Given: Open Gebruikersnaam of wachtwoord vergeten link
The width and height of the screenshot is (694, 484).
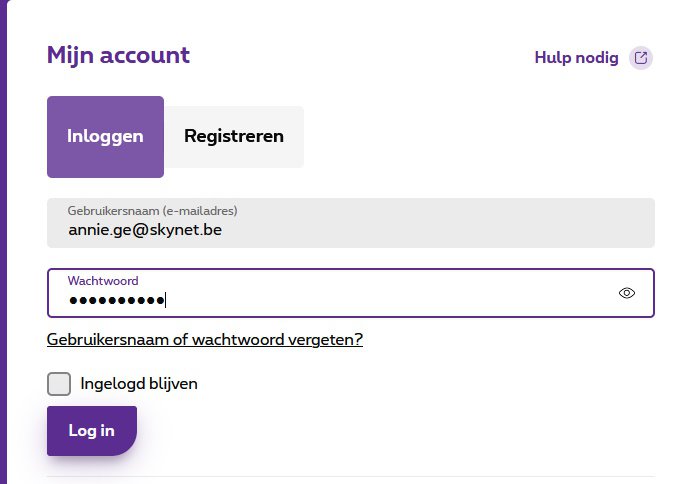Looking at the screenshot, I should tap(204, 340).
